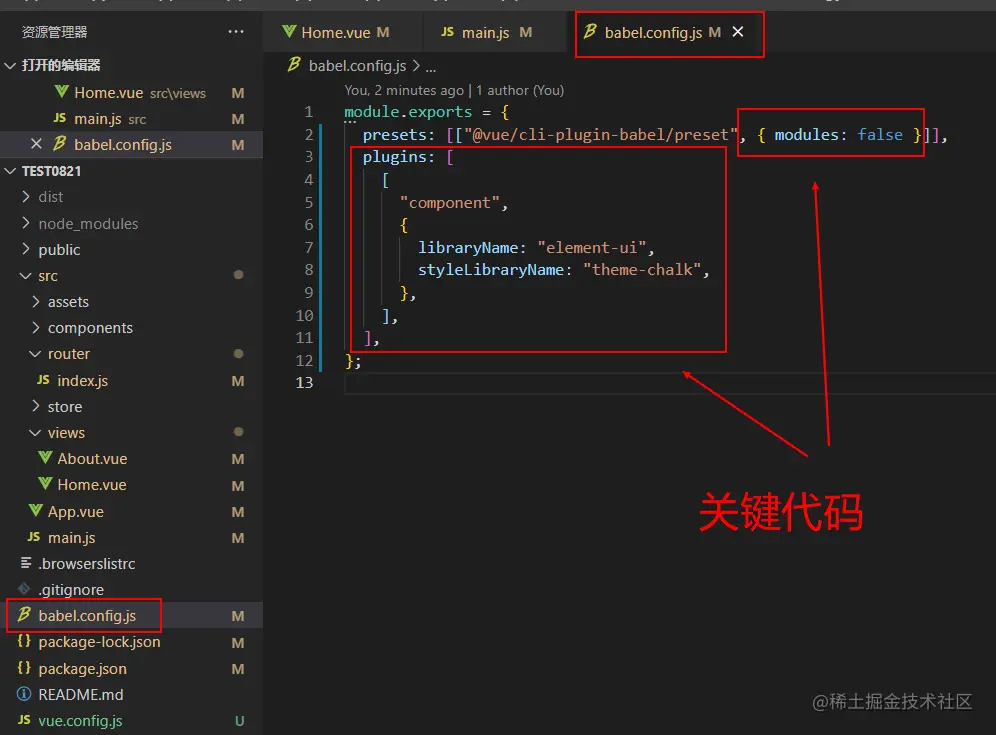Collapse the src folder
Screen dimensions: 996x735
click(x=131, y=276)
